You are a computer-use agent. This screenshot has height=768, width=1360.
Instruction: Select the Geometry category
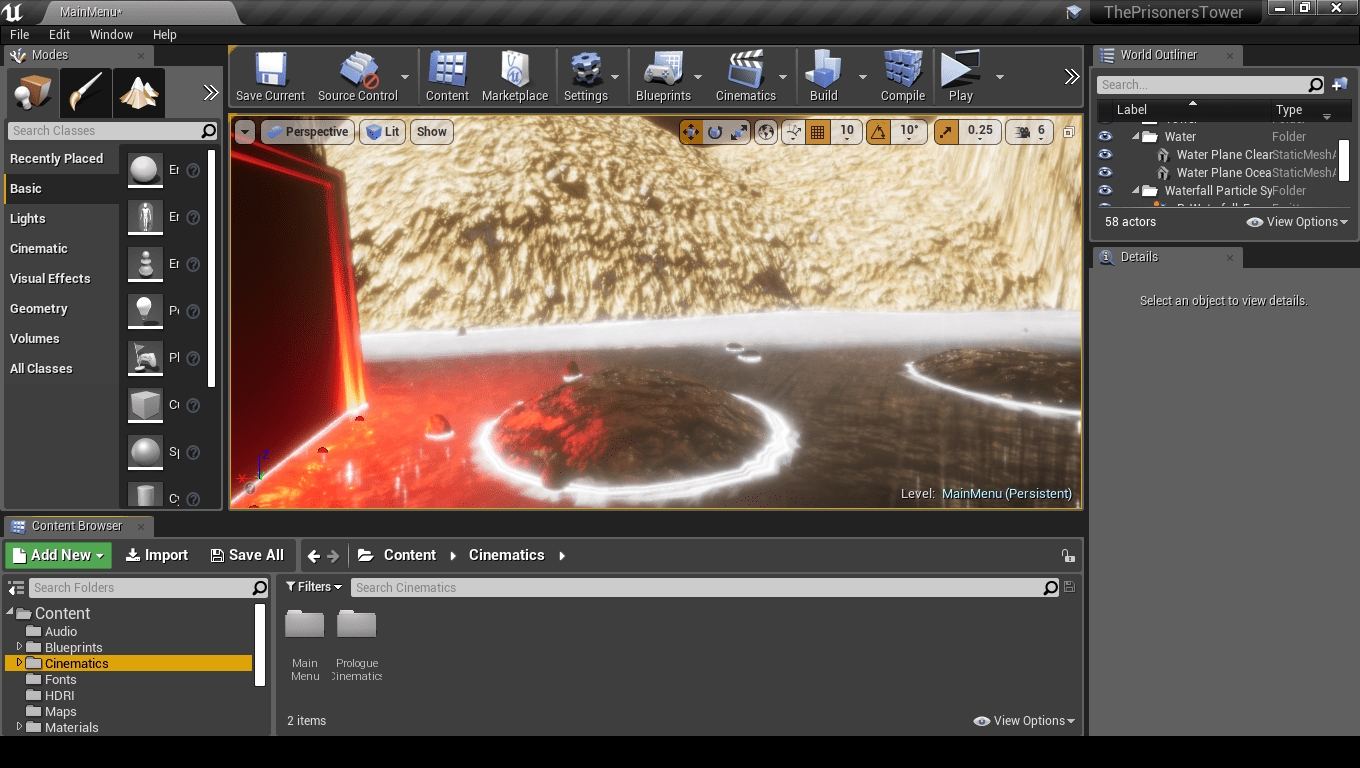[61, 309]
